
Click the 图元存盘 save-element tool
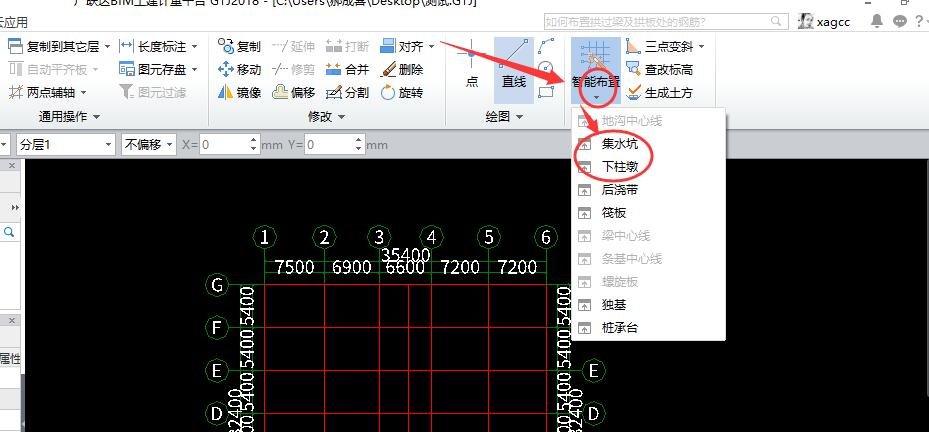coord(158,69)
